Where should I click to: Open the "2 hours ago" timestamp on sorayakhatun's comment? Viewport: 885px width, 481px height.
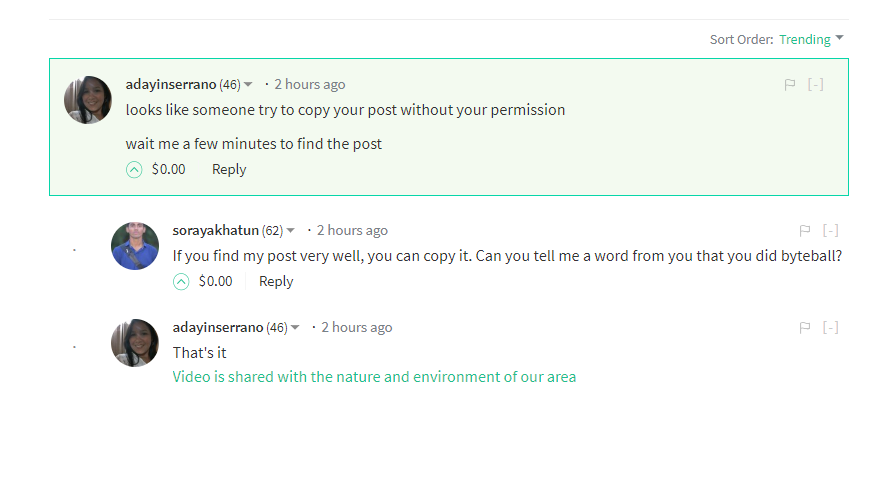click(x=352, y=231)
